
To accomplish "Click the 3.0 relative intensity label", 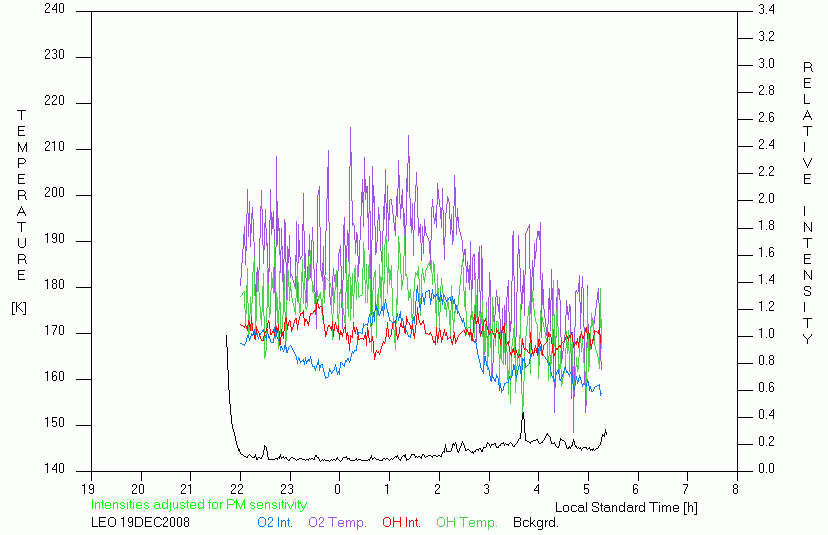I will click(766, 63).
